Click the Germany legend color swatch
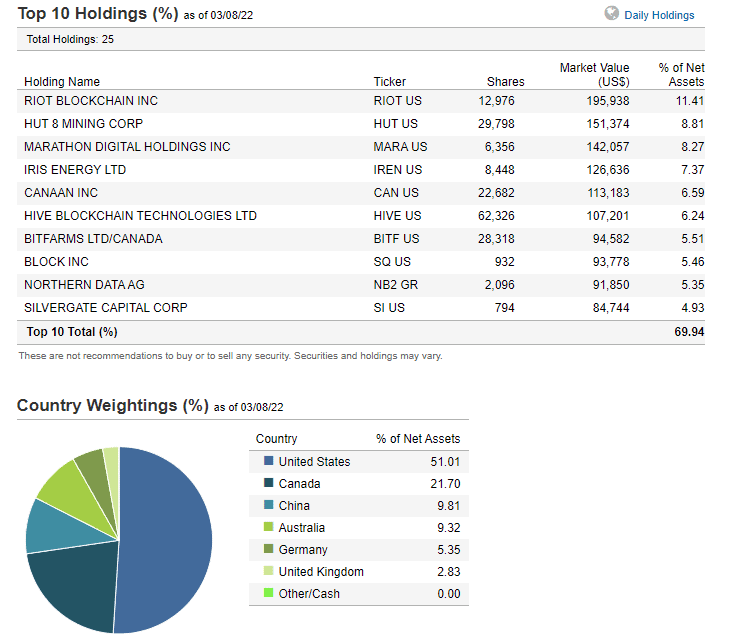Viewport: 743px width, 638px height. coord(269,548)
